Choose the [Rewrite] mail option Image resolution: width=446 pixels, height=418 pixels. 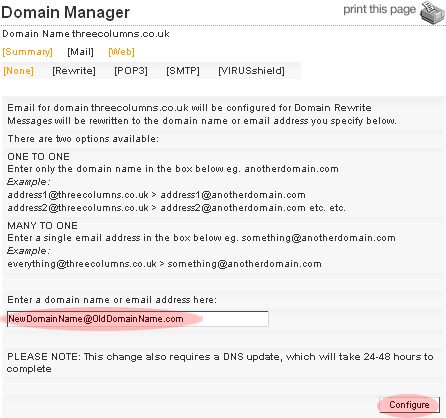pos(74,71)
